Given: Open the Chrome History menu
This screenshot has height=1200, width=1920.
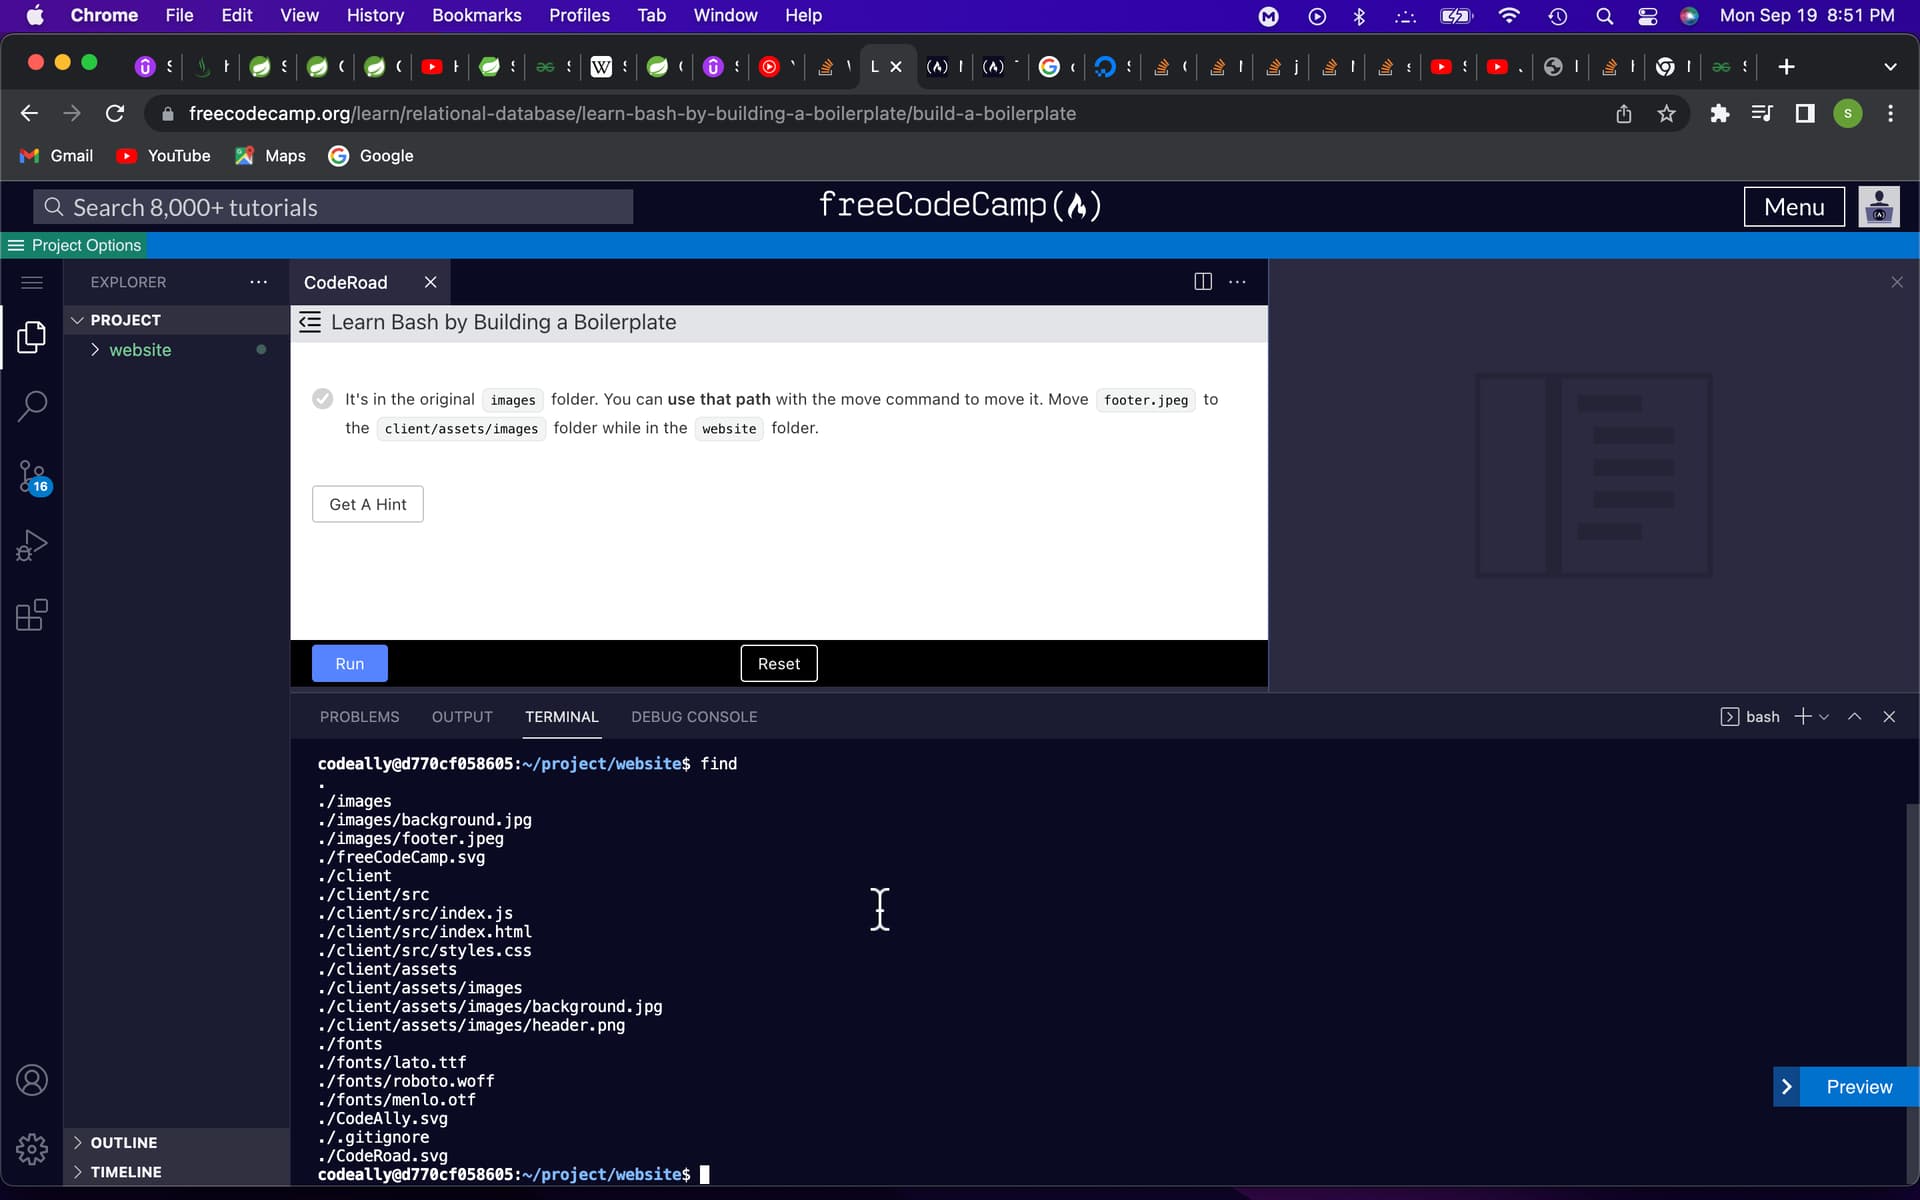Looking at the screenshot, I should tap(375, 15).
